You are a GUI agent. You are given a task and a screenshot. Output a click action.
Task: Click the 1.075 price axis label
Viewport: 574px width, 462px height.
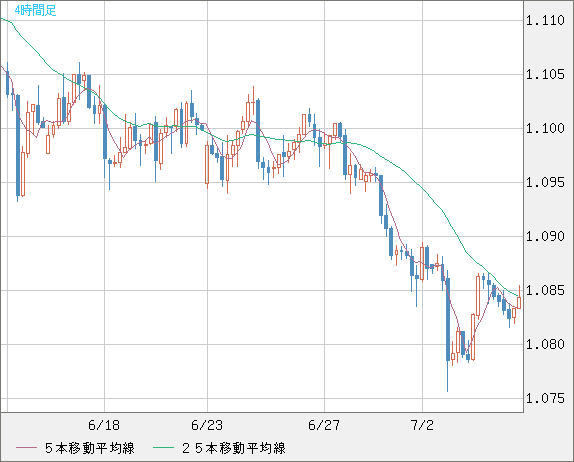click(545, 398)
